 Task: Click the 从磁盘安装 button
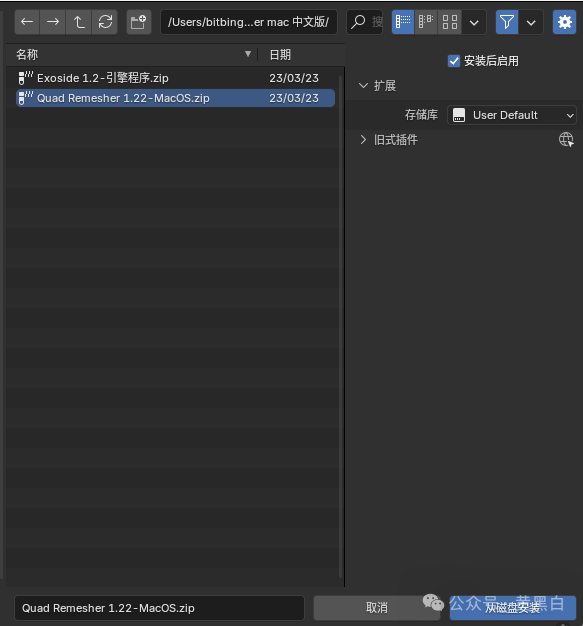click(x=513, y=608)
